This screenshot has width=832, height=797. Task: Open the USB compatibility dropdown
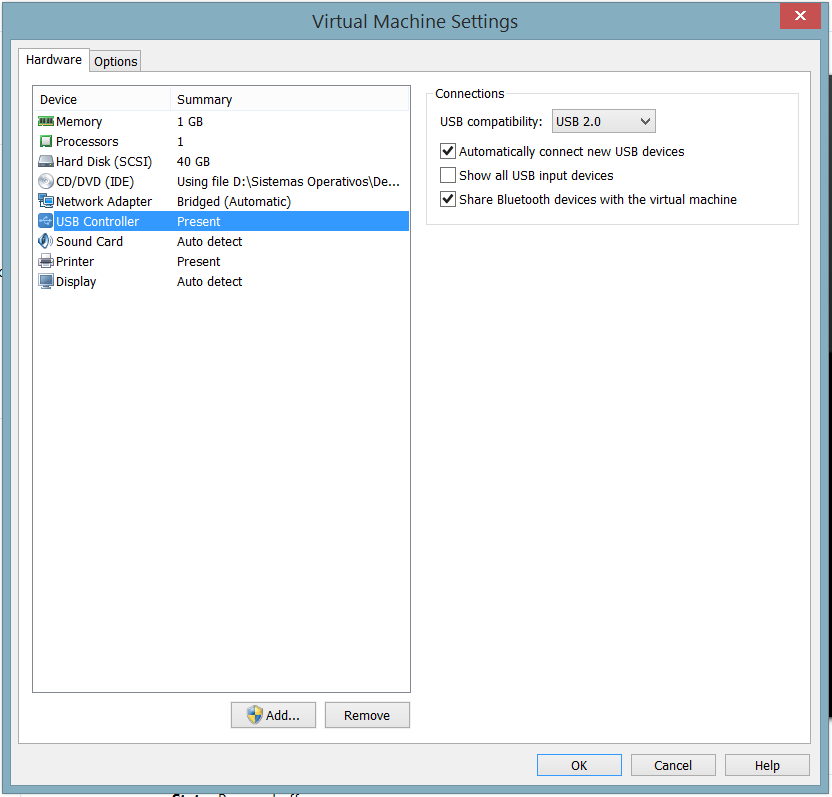(x=604, y=122)
